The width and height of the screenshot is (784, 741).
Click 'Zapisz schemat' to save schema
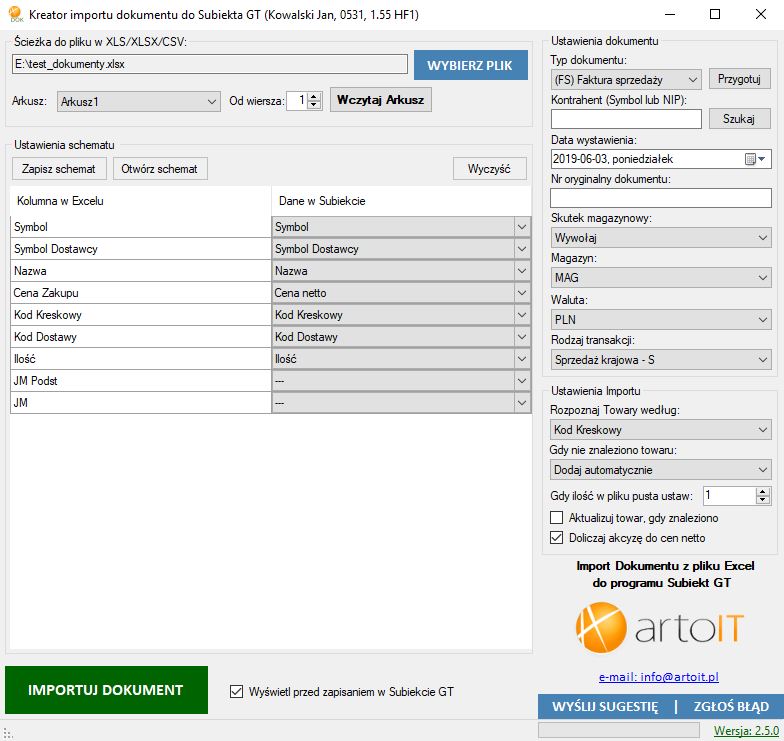[59, 168]
